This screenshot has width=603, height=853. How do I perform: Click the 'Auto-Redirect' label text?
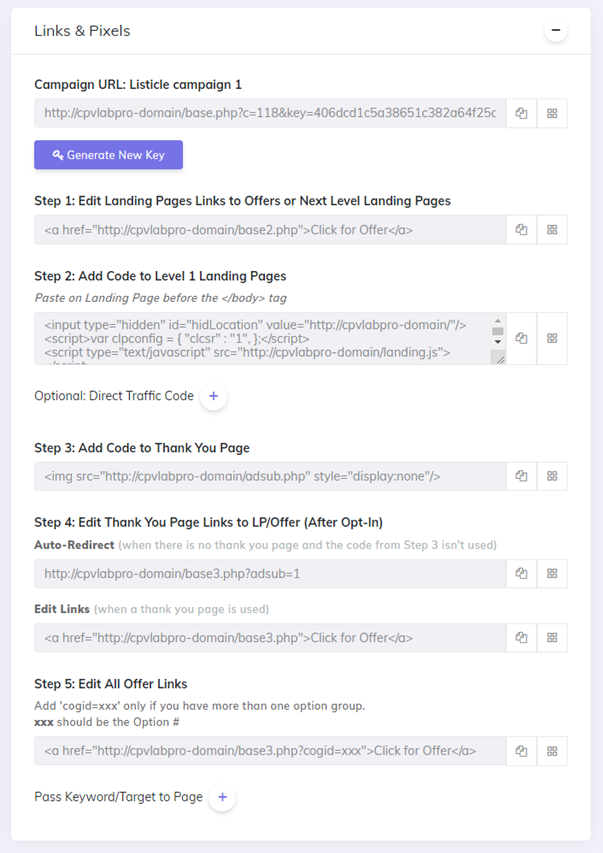[74, 545]
